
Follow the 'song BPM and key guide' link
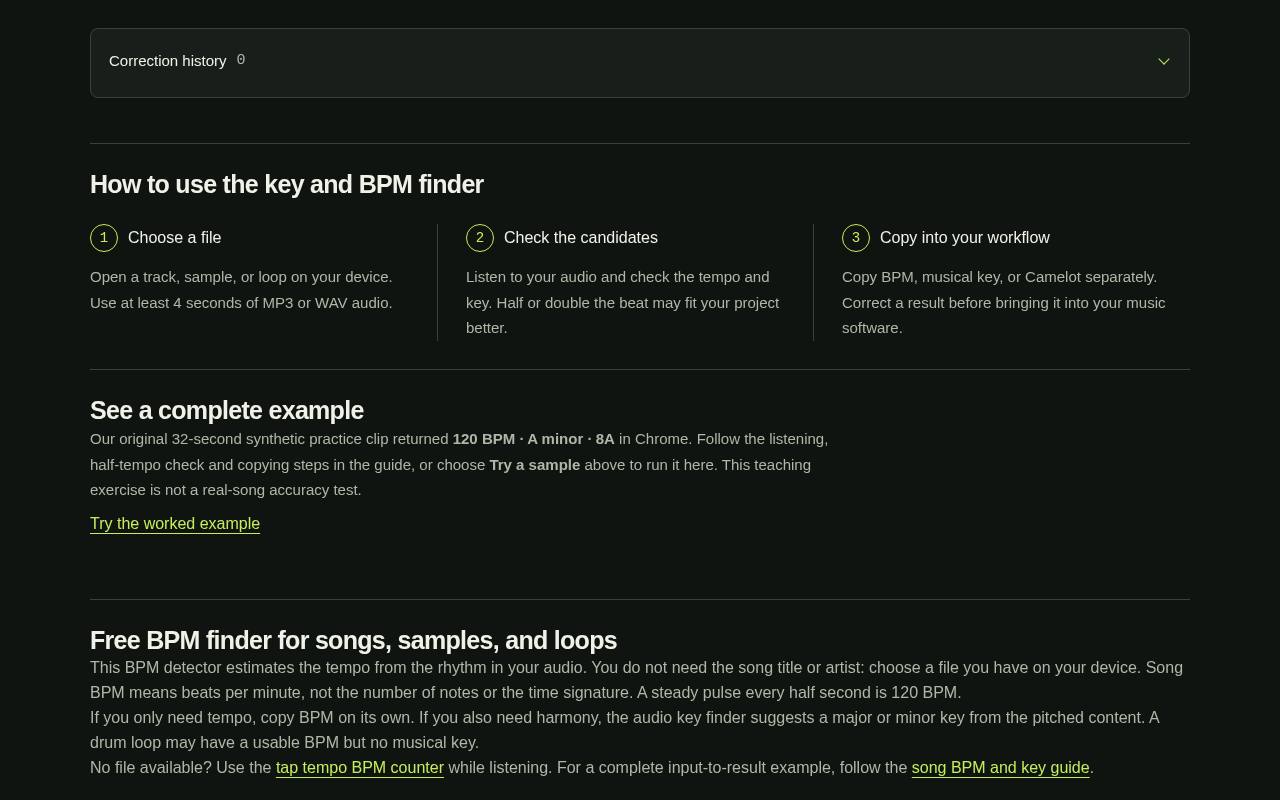(1000, 768)
